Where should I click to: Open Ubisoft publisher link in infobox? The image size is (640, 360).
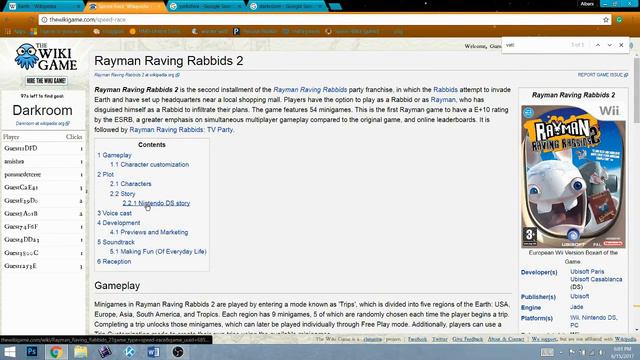(580, 296)
